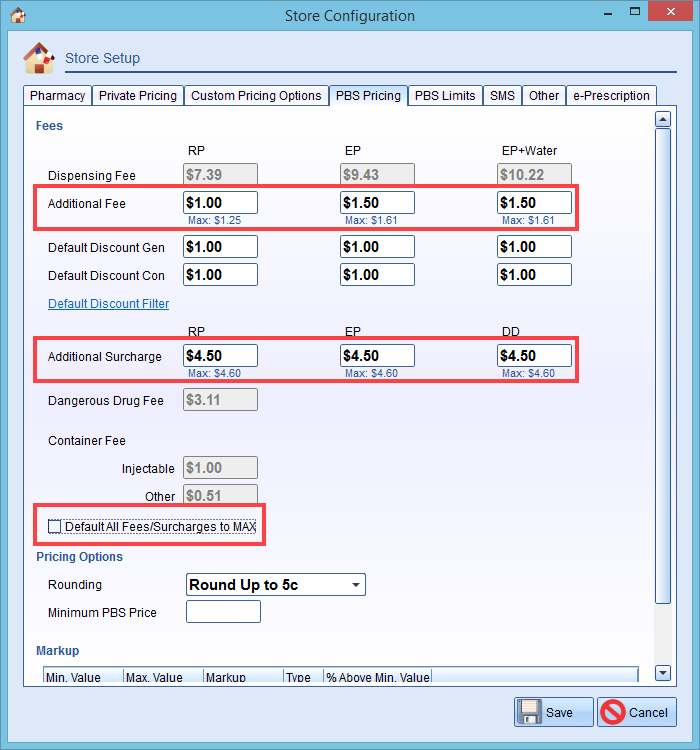Click the vertical scrollbar thumb
Screen dimensions: 700x750
pyautogui.click(x=663, y=366)
